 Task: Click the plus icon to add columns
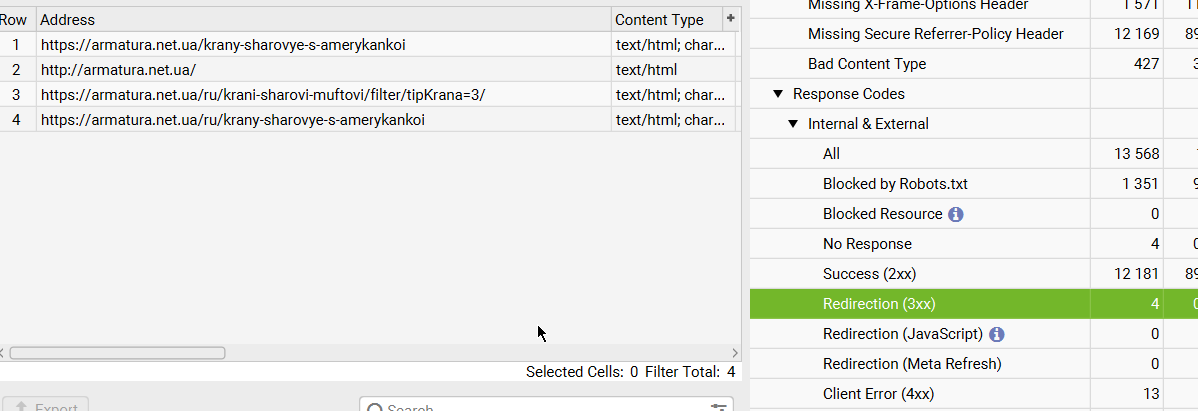(730, 19)
